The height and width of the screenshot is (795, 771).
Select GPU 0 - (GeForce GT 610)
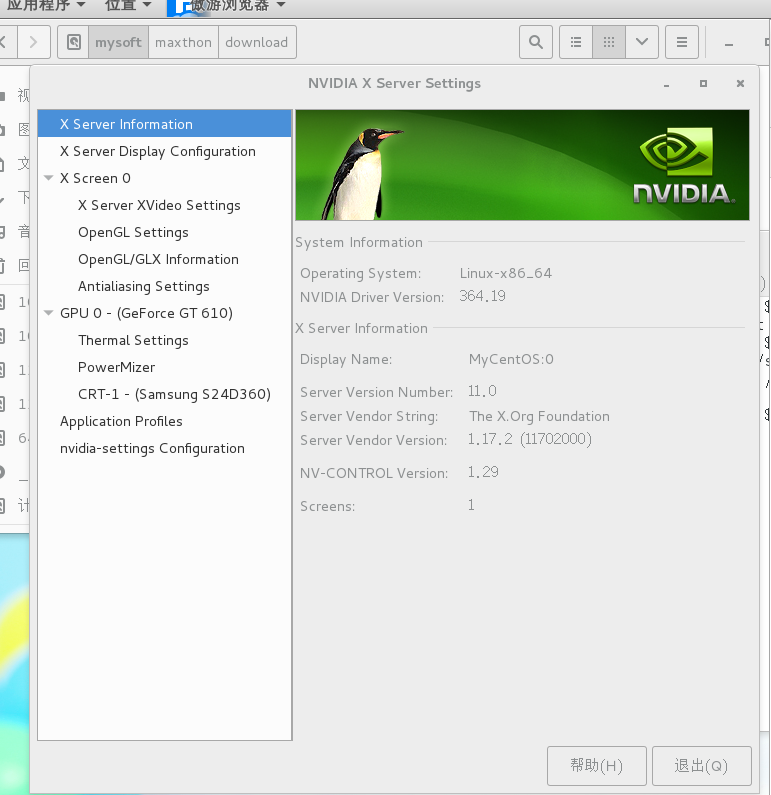pyautogui.click(x=146, y=313)
